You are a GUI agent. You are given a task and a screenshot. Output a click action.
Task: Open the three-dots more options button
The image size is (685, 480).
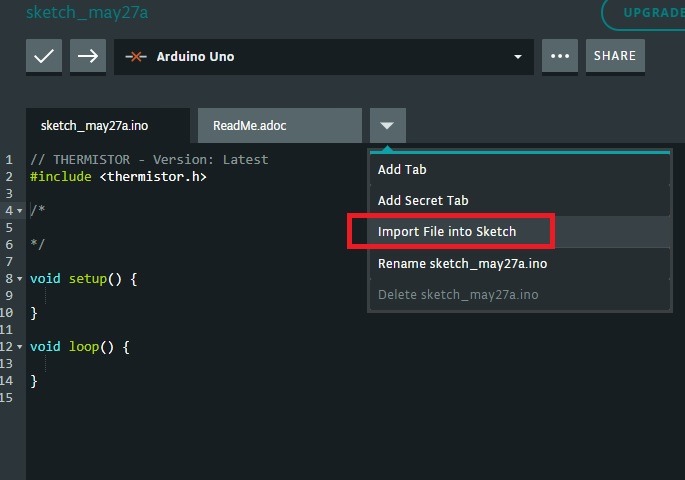pos(560,56)
